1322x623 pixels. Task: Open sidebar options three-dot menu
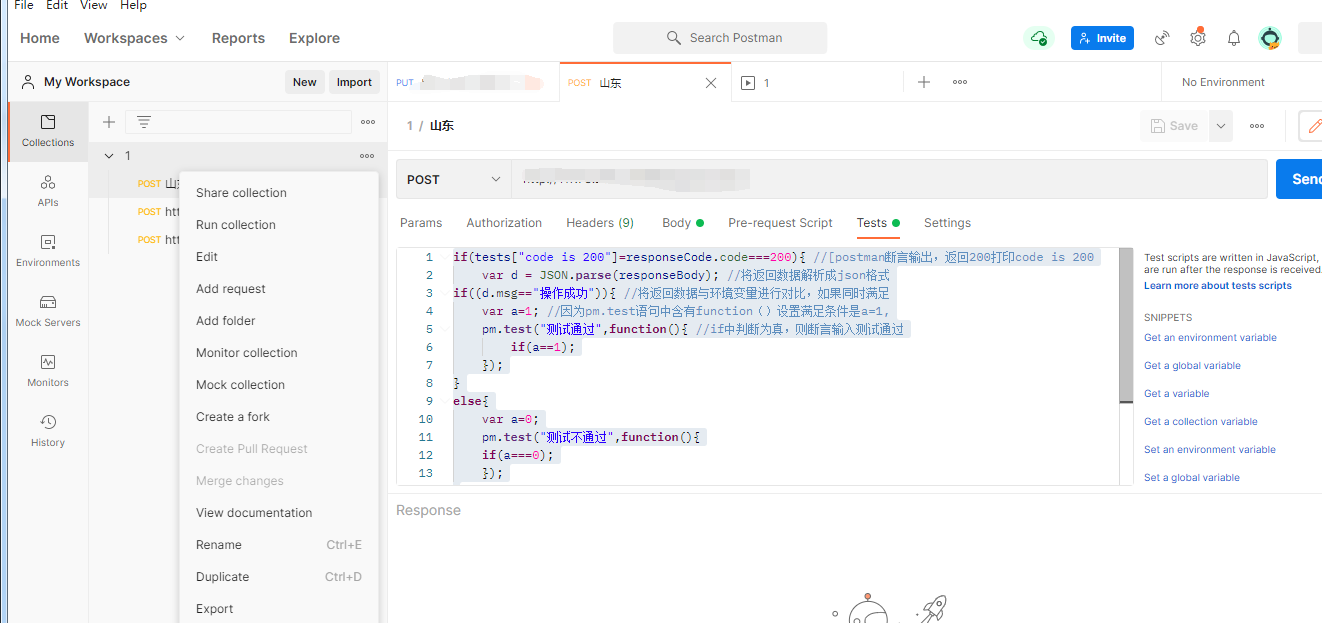(x=368, y=122)
